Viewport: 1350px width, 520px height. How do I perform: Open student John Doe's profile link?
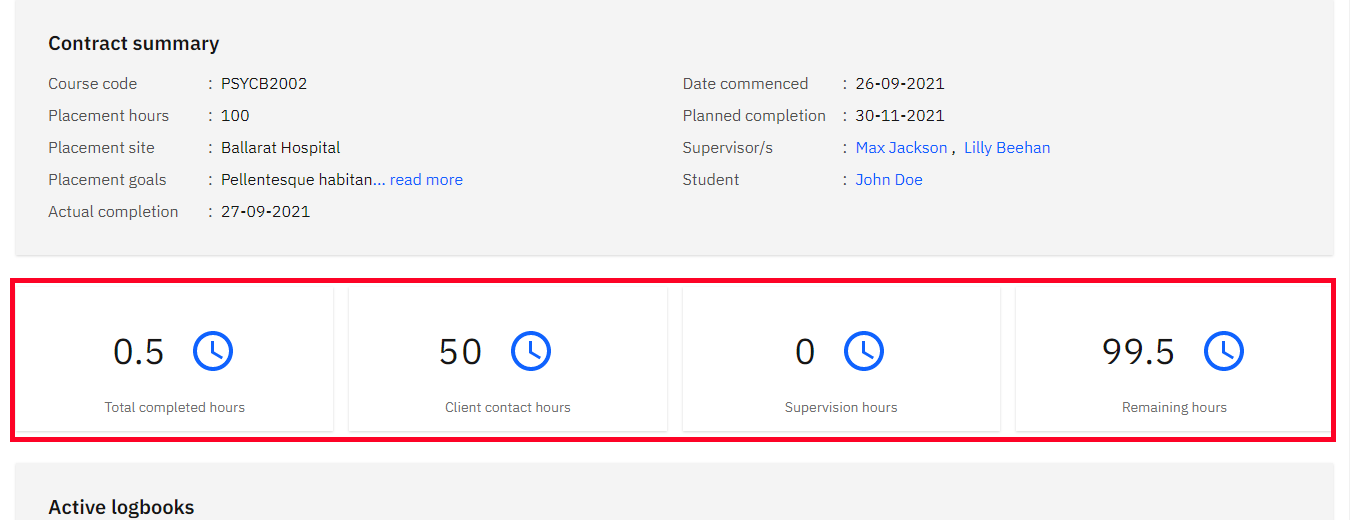pyautogui.click(x=889, y=180)
